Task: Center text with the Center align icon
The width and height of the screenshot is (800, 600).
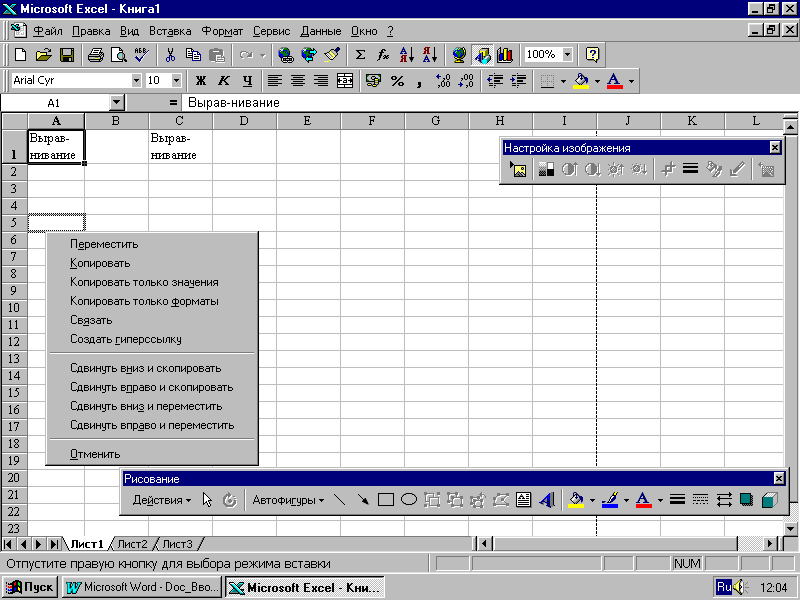Action: tap(298, 81)
